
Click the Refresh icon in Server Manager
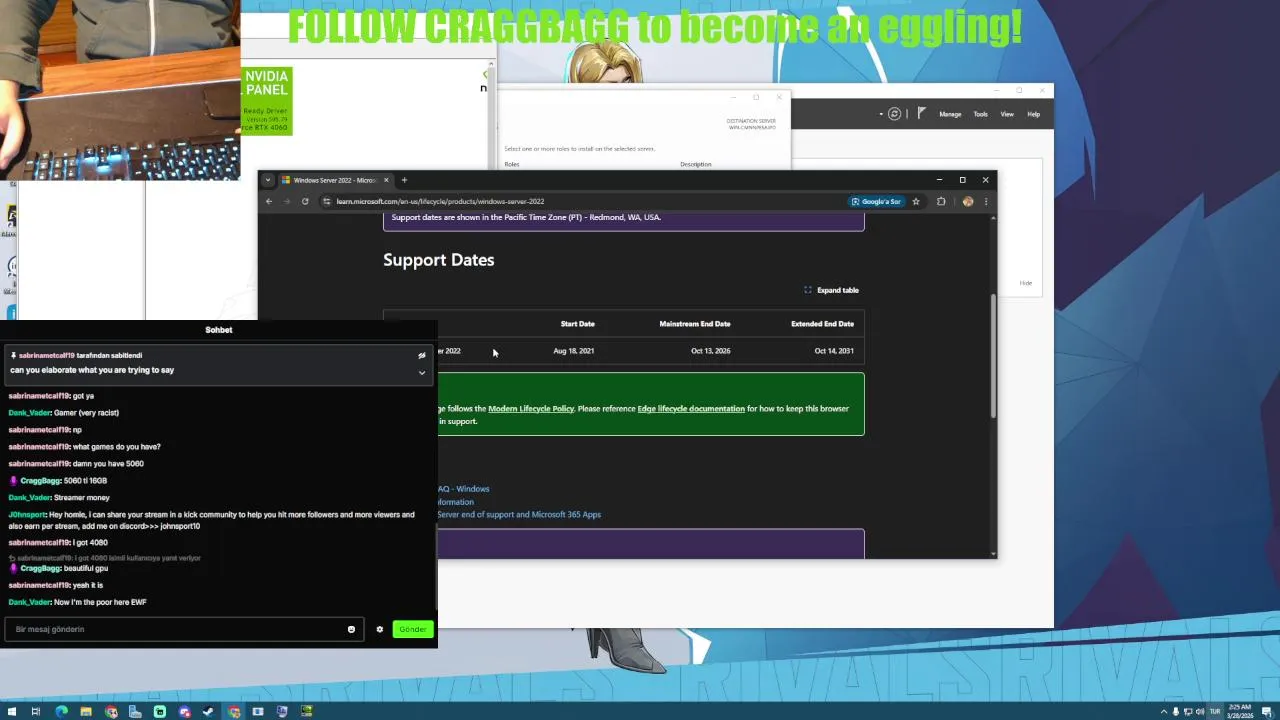(x=895, y=113)
